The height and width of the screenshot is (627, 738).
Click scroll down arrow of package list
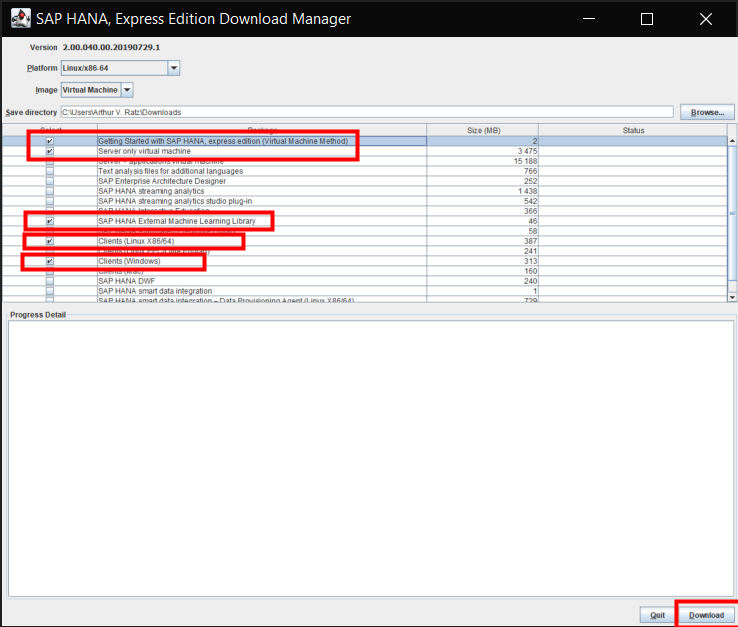pos(732,297)
